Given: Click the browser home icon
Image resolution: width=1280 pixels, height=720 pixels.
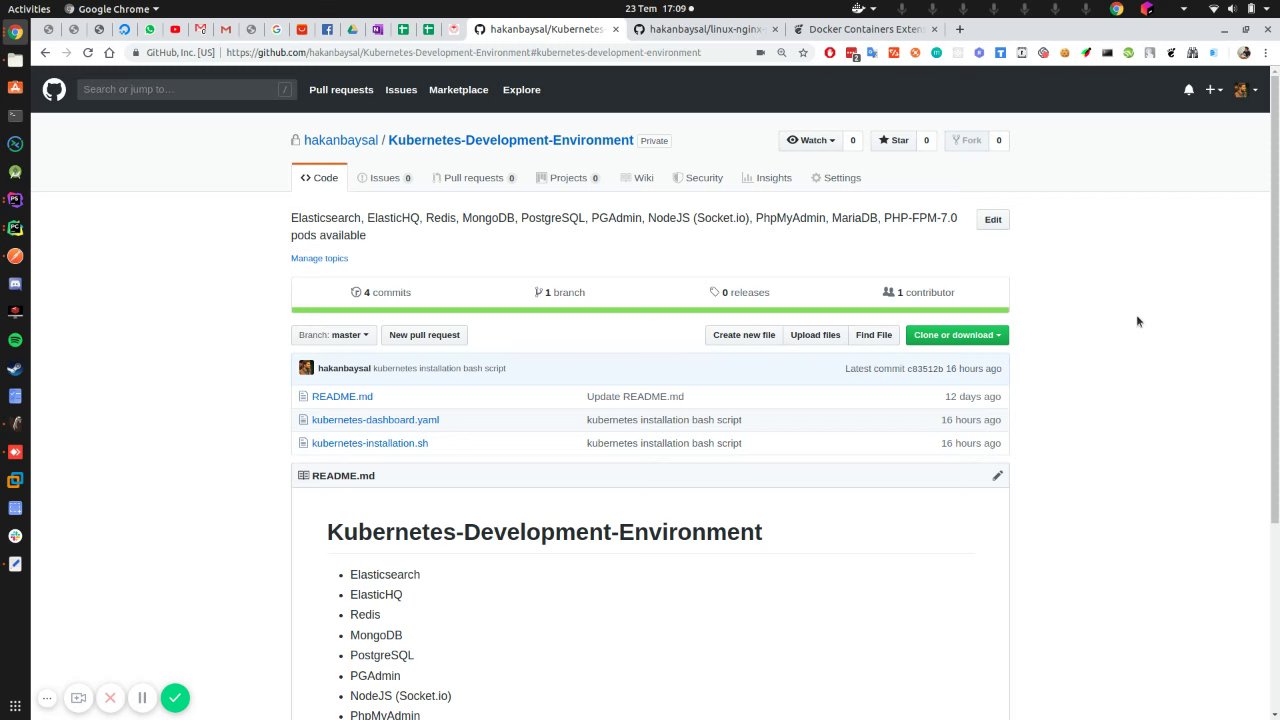Looking at the screenshot, I should [x=109, y=52].
